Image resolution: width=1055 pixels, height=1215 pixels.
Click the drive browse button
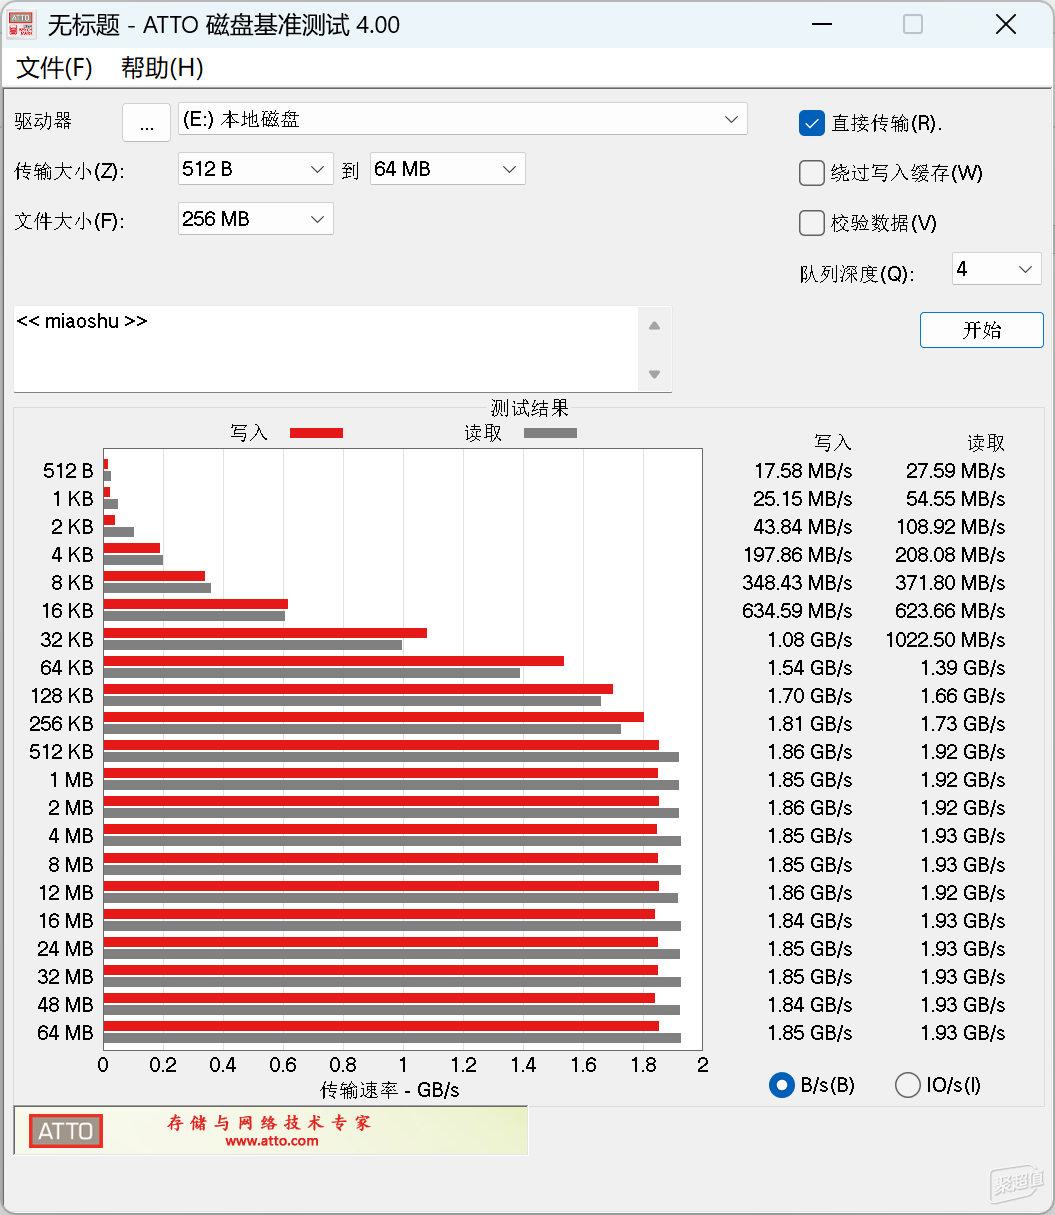pos(147,123)
